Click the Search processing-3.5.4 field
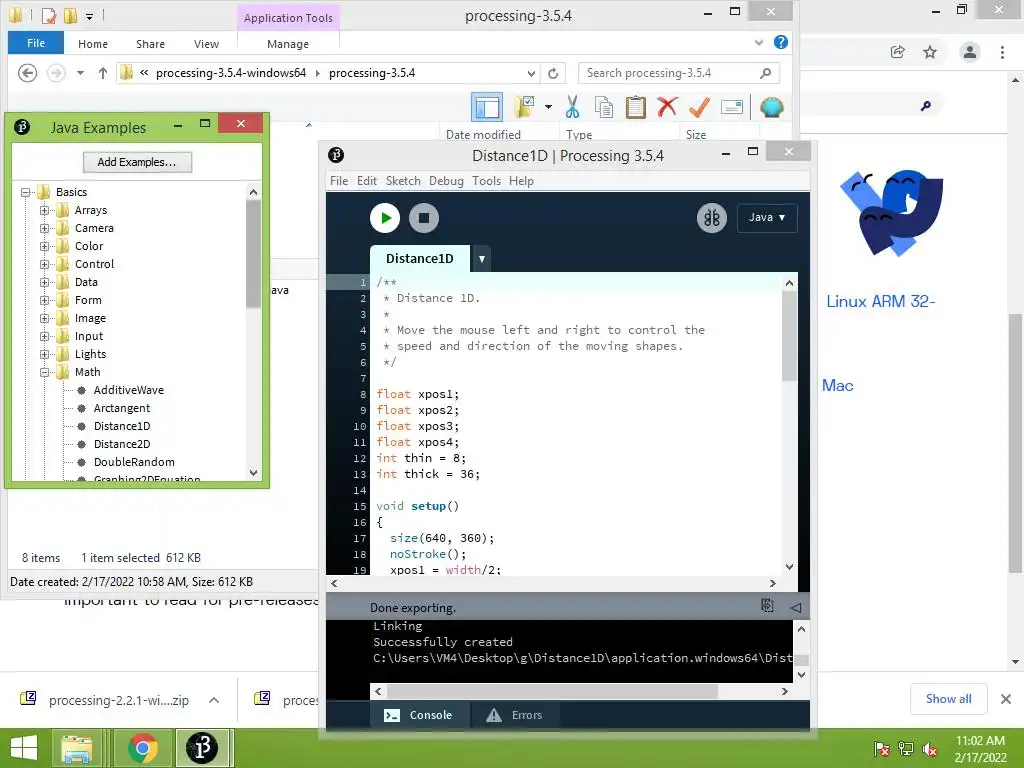 tap(679, 73)
